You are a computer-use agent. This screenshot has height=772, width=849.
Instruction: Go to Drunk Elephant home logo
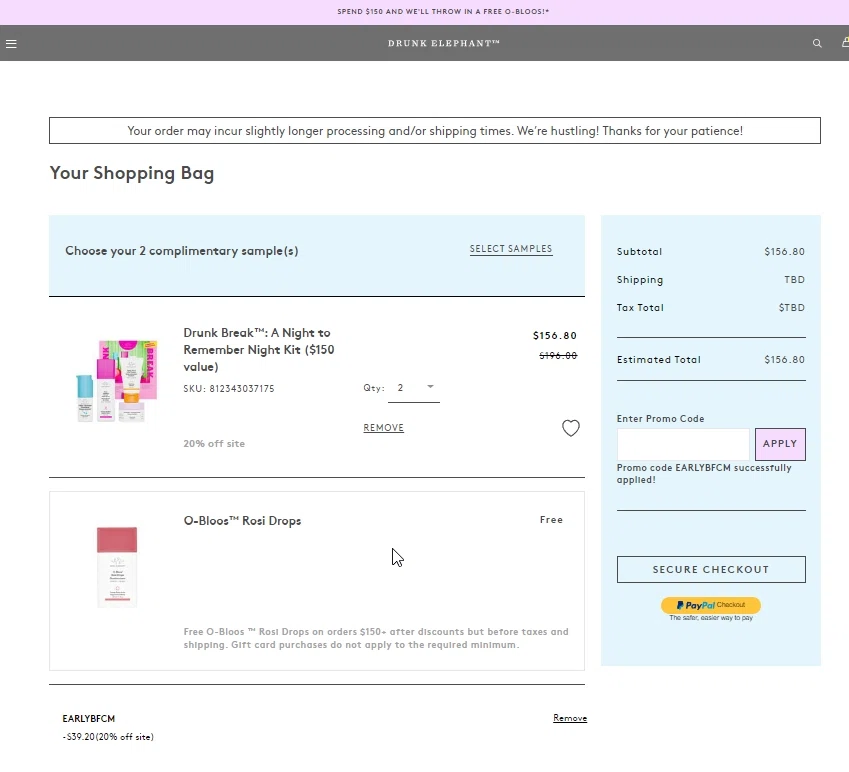point(443,43)
